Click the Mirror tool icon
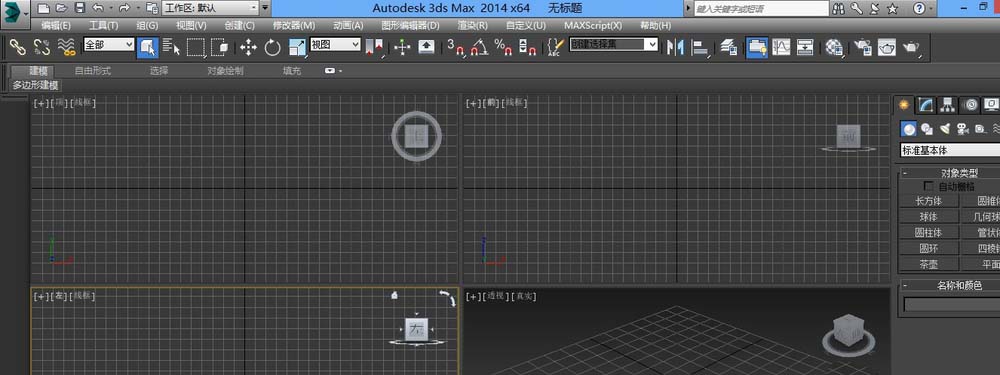The image size is (1000, 375). (675, 47)
